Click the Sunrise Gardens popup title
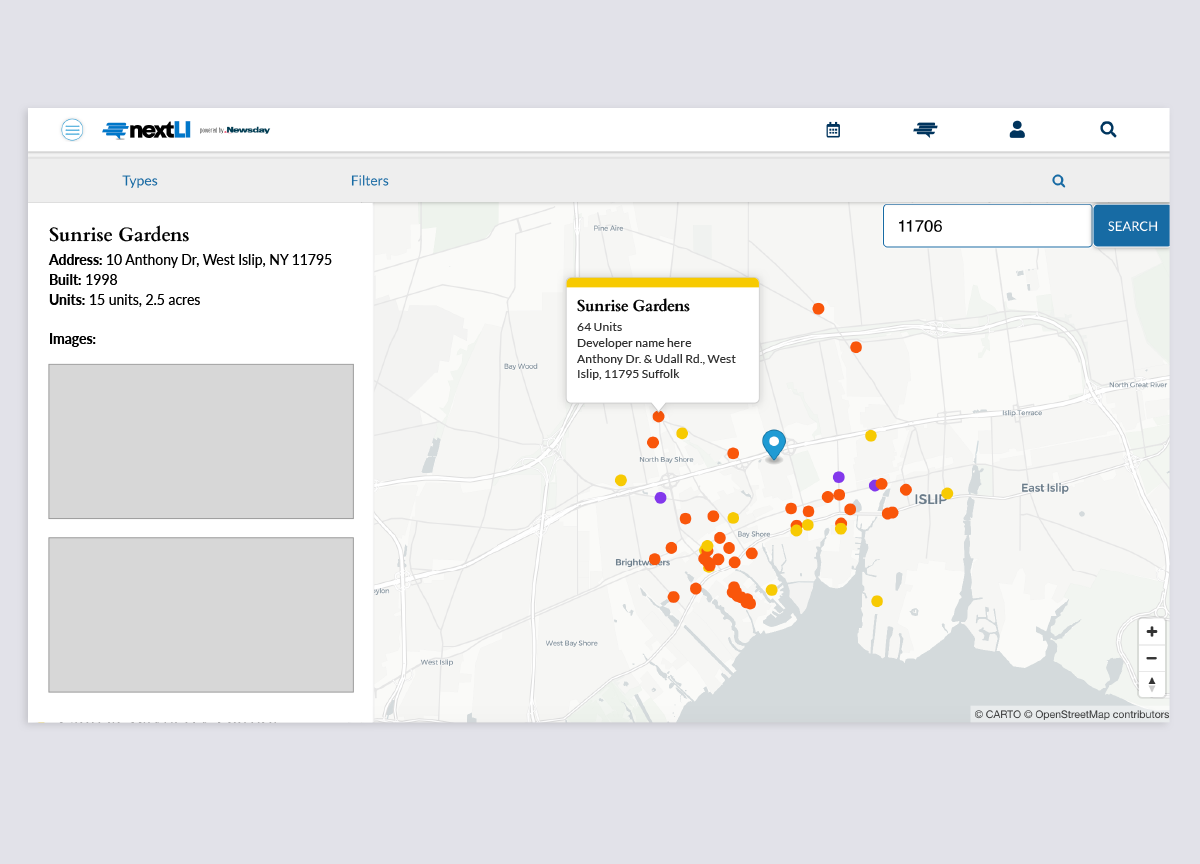This screenshot has width=1200, height=864. pos(633,306)
